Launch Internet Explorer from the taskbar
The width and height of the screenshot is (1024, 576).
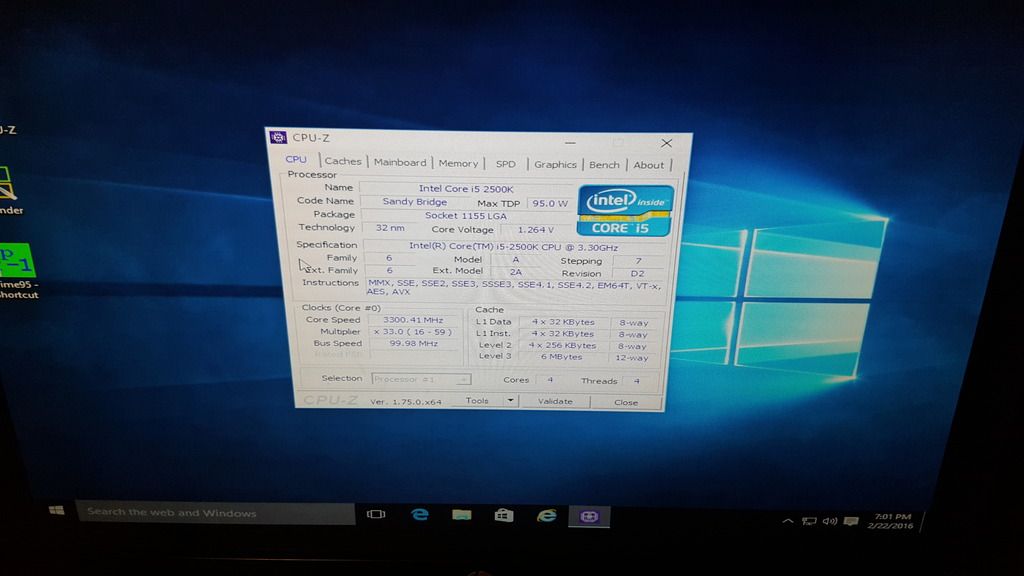547,516
